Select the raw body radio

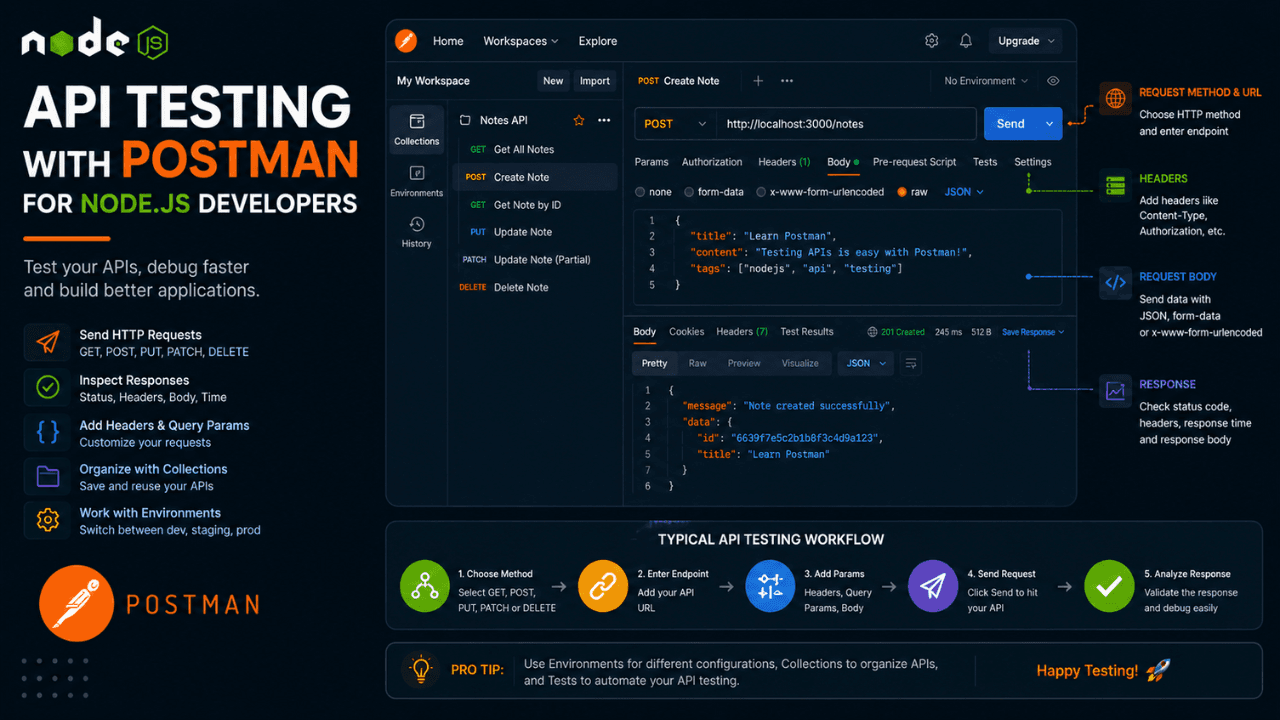(902, 192)
